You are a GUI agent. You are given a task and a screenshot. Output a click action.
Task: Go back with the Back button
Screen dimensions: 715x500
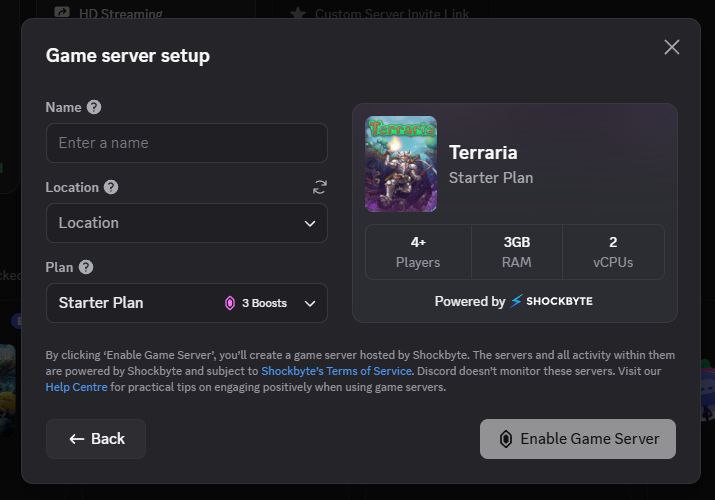(x=96, y=439)
